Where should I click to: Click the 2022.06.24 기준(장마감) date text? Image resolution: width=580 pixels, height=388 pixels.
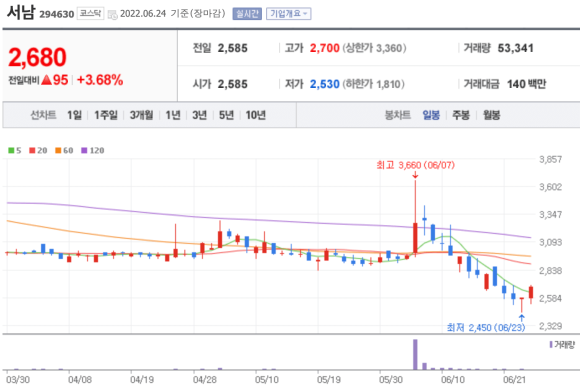pos(173,14)
